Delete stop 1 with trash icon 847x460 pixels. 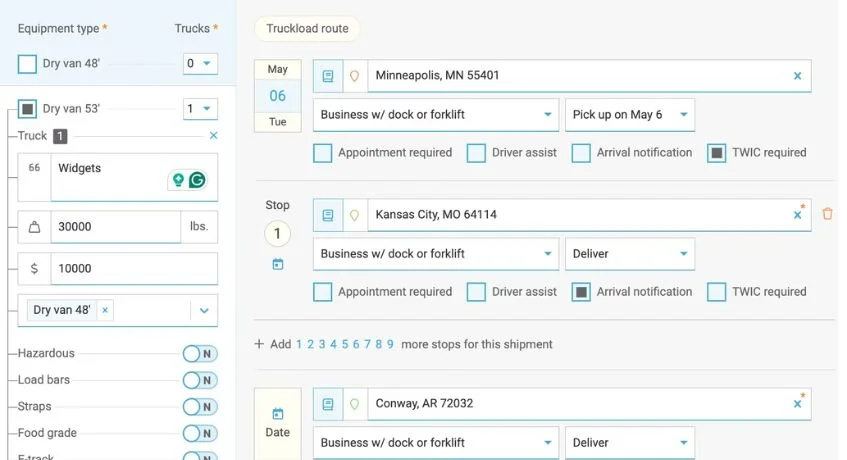coord(827,214)
